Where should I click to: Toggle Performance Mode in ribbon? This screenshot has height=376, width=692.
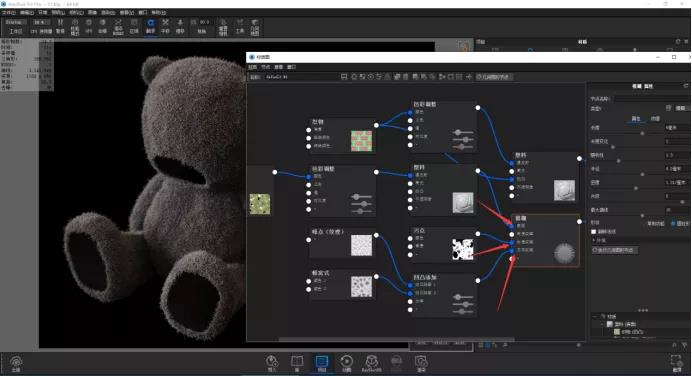click(x=75, y=26)
